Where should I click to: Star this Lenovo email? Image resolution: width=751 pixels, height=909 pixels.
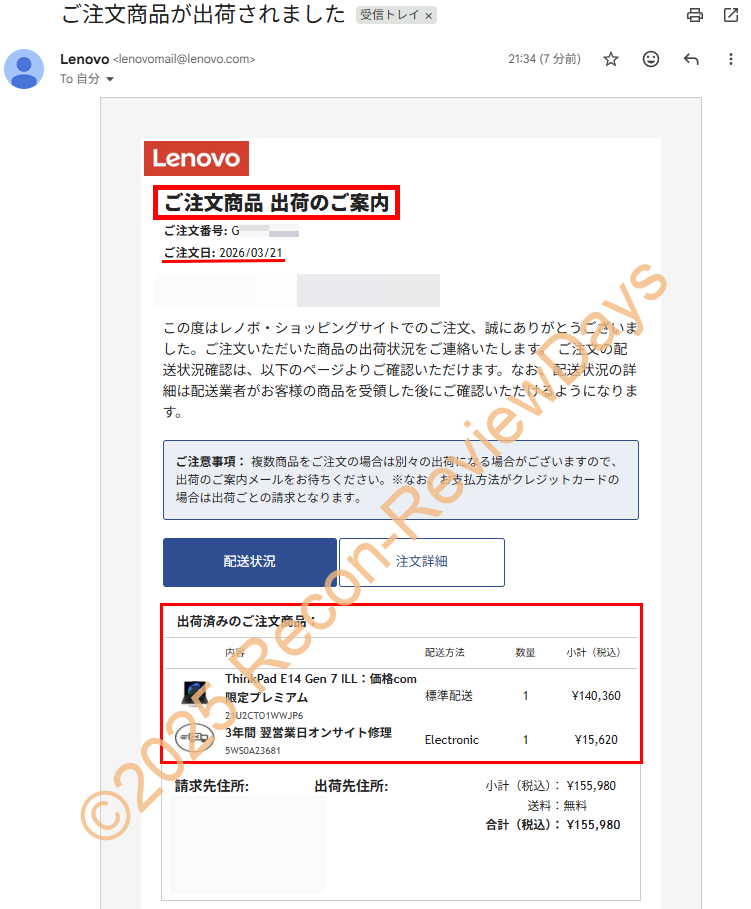point(611,59)
